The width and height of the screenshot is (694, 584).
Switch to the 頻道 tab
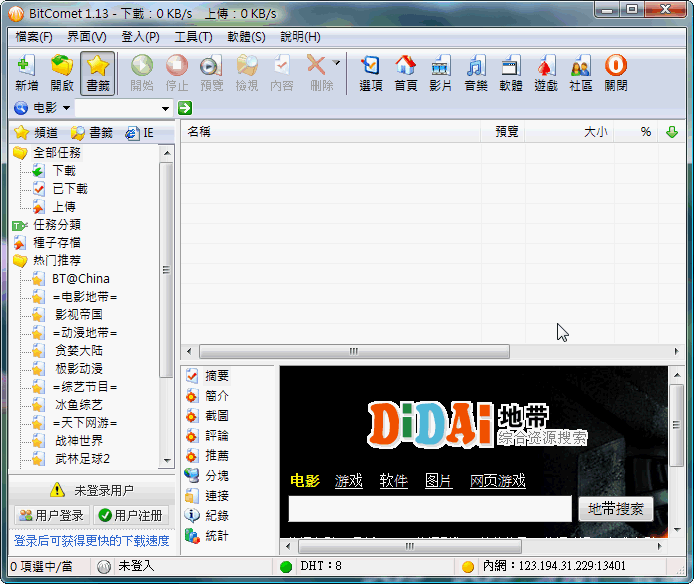36,132
